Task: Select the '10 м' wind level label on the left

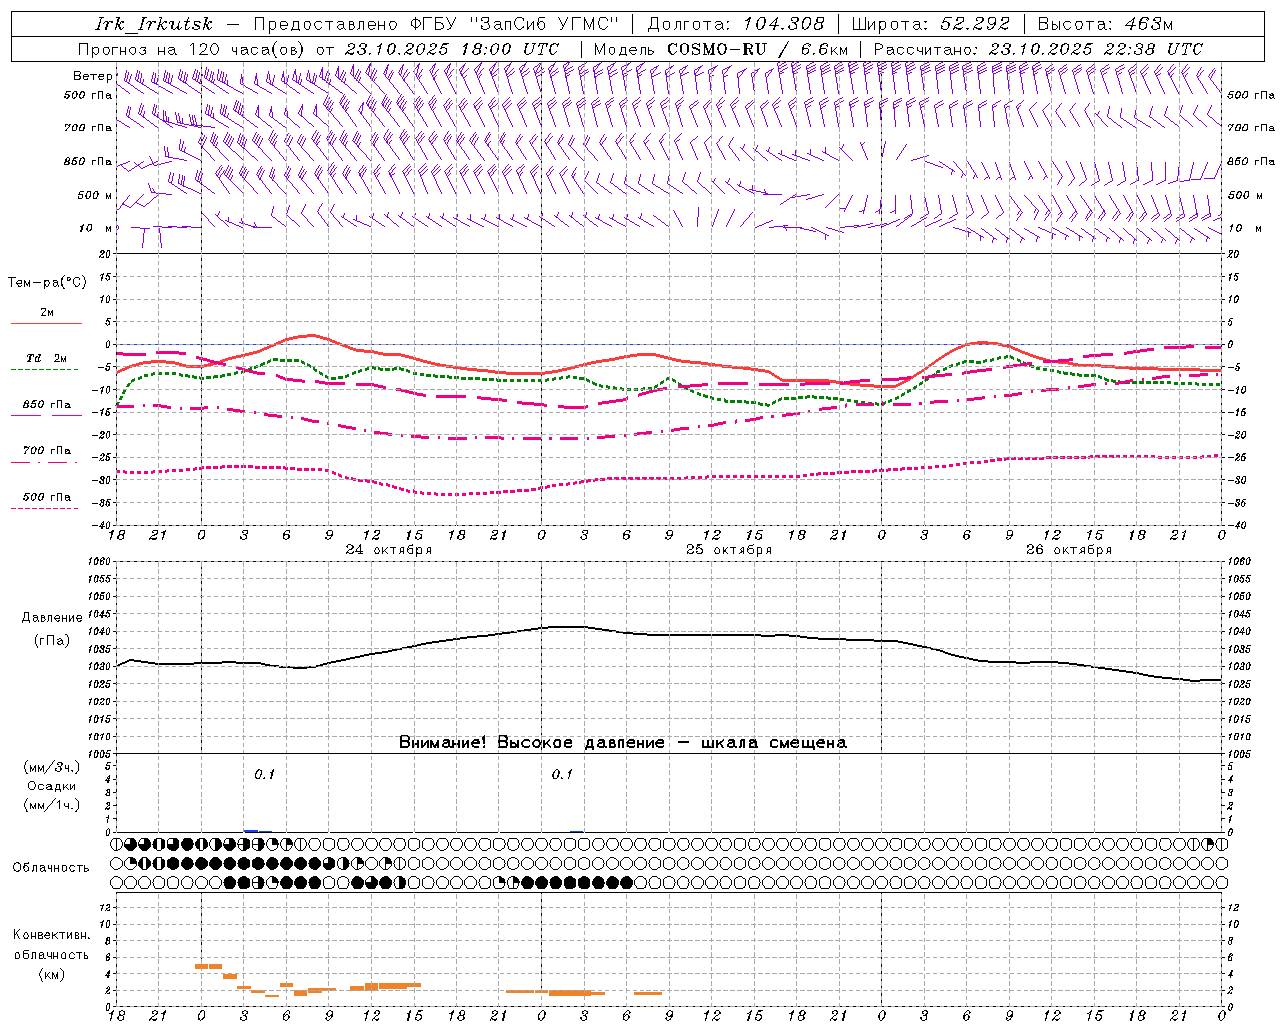Action: tap(96, 228)
